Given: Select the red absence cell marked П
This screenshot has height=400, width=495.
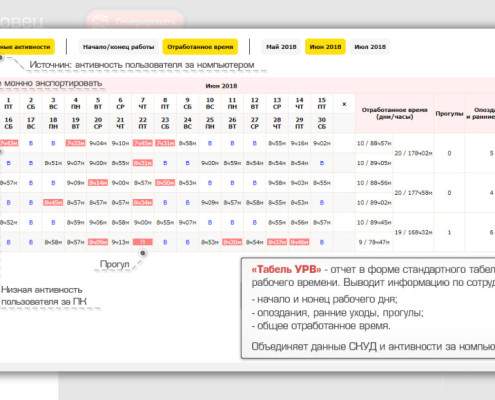Looking at the screenshot, I should [x=143, y=242].
